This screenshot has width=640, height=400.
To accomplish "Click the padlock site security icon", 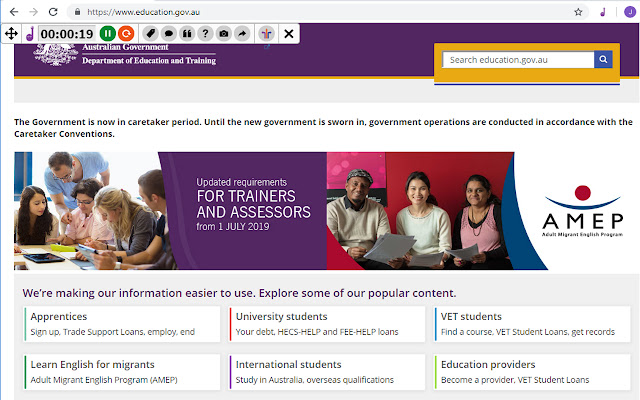I will (x=77, y=12).
